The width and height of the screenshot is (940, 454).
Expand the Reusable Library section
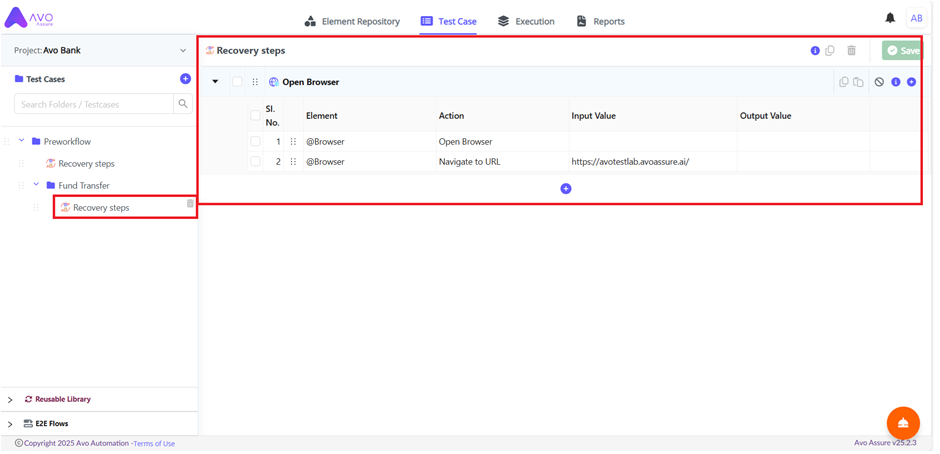click(x=10, y=399)
